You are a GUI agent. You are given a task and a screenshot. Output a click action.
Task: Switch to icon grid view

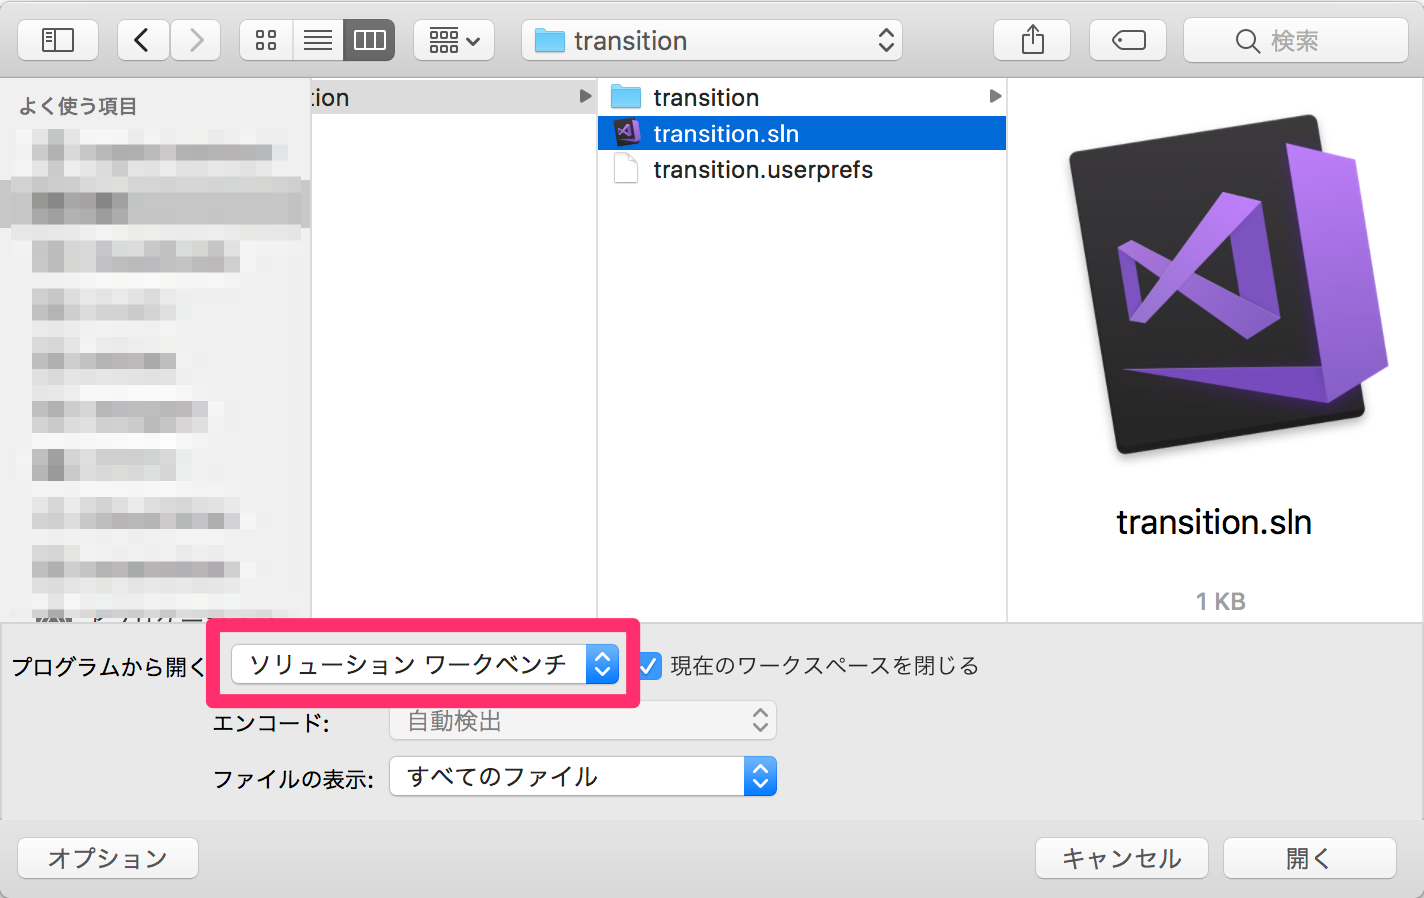point(266,40)
